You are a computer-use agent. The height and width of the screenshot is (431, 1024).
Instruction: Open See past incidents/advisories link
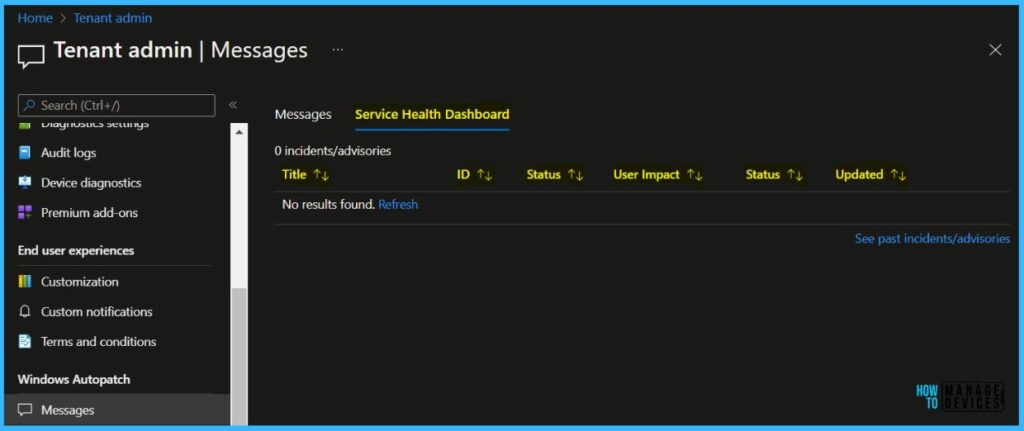click(x=932, y=239)
